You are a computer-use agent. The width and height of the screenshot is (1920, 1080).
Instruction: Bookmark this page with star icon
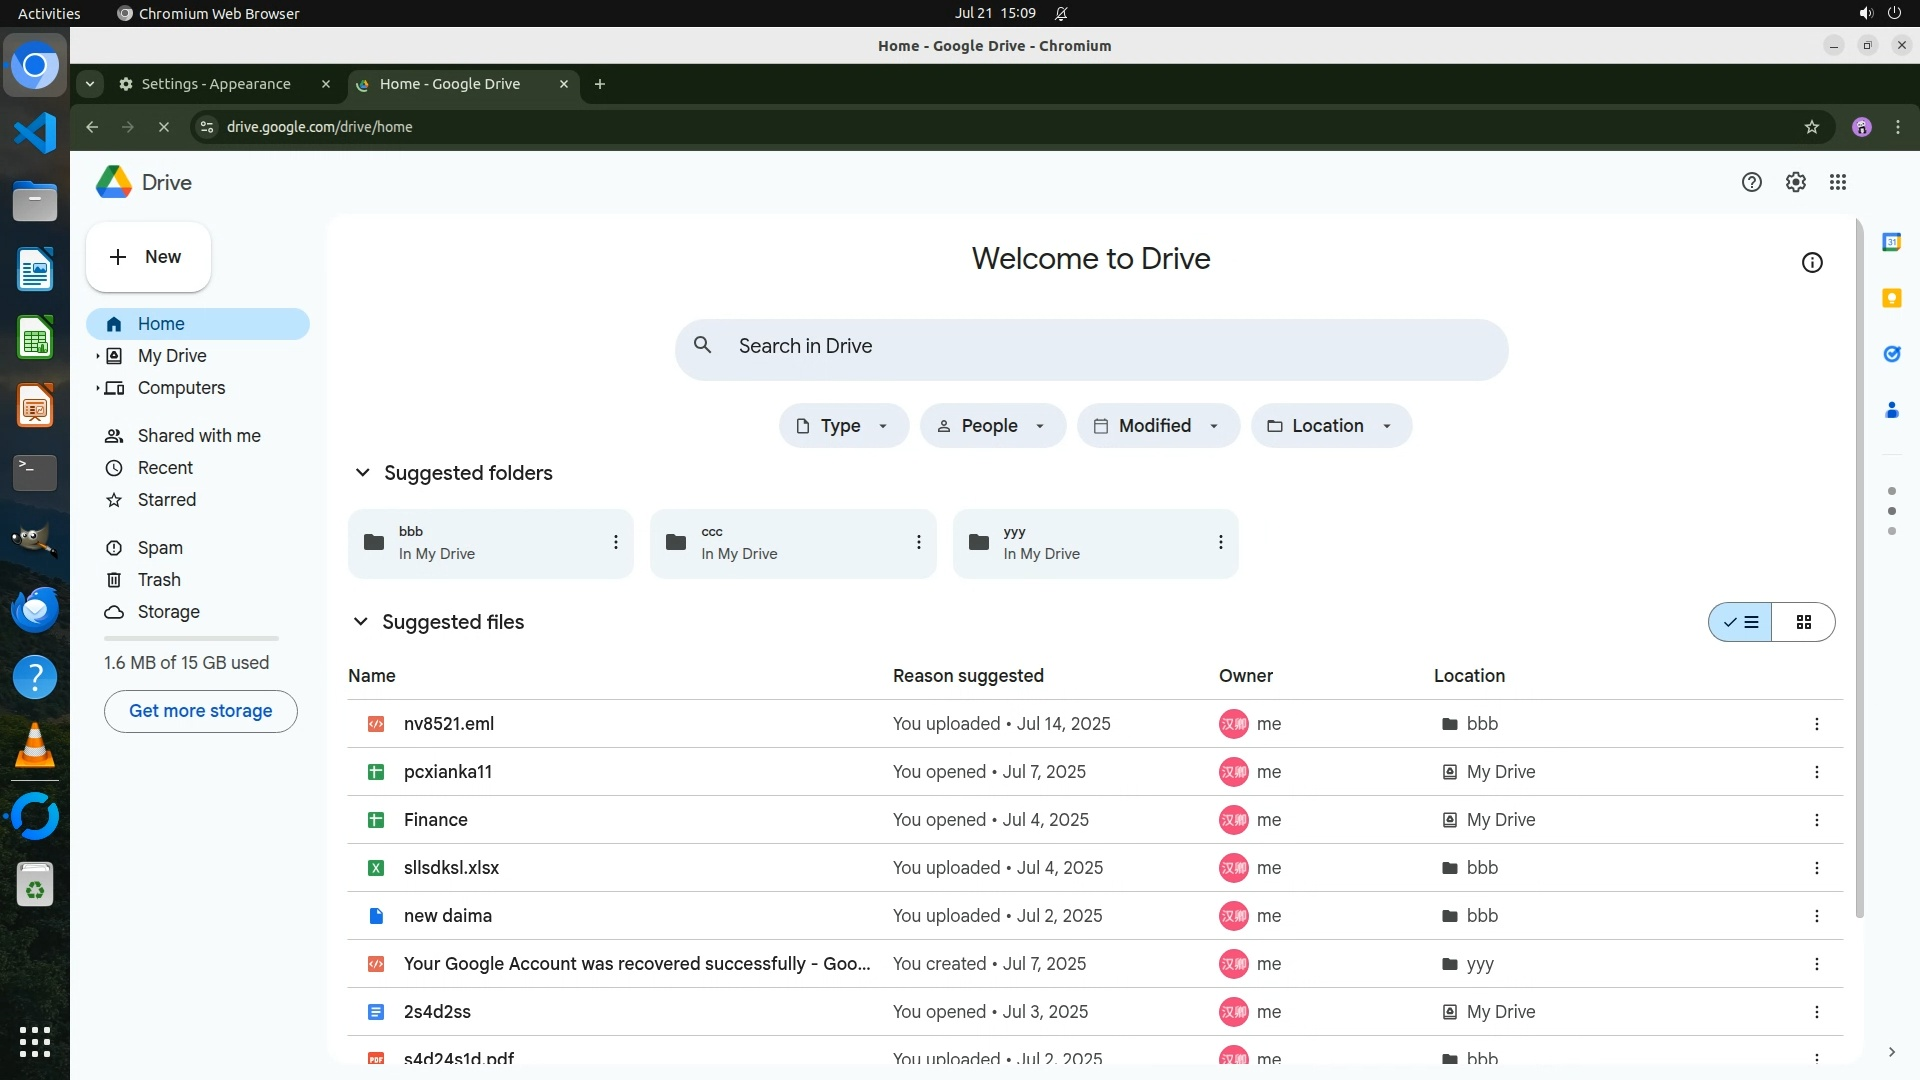point(1811,127)
